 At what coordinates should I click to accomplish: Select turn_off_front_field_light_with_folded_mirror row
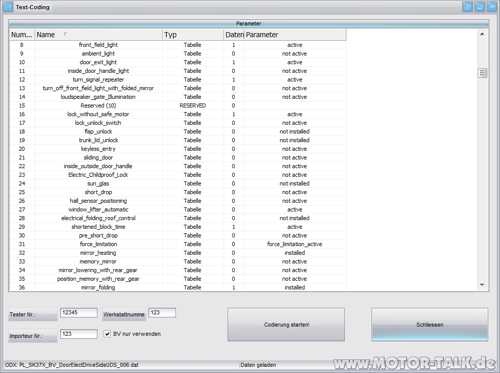point(178,88)
